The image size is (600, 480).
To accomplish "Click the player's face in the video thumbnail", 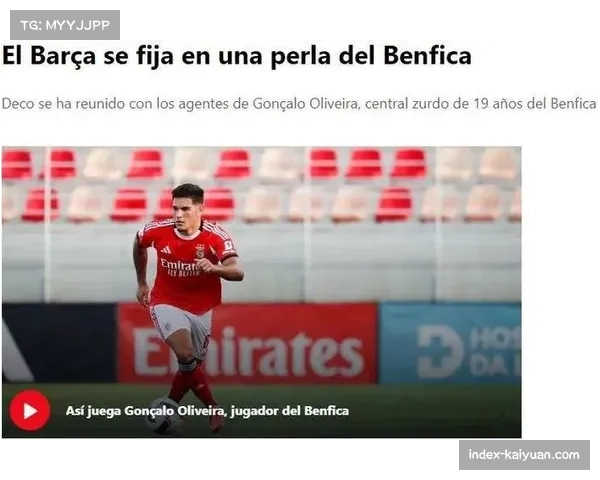I will (x=187, y=212).
